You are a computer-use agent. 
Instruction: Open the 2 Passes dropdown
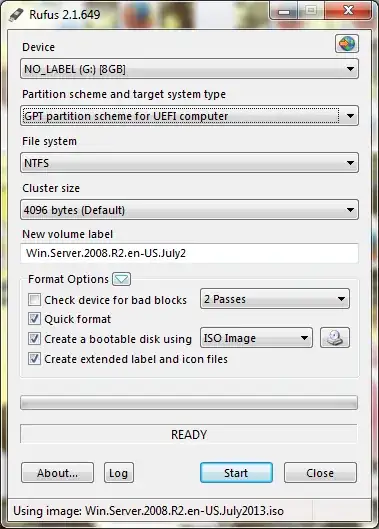coord(275,299)
